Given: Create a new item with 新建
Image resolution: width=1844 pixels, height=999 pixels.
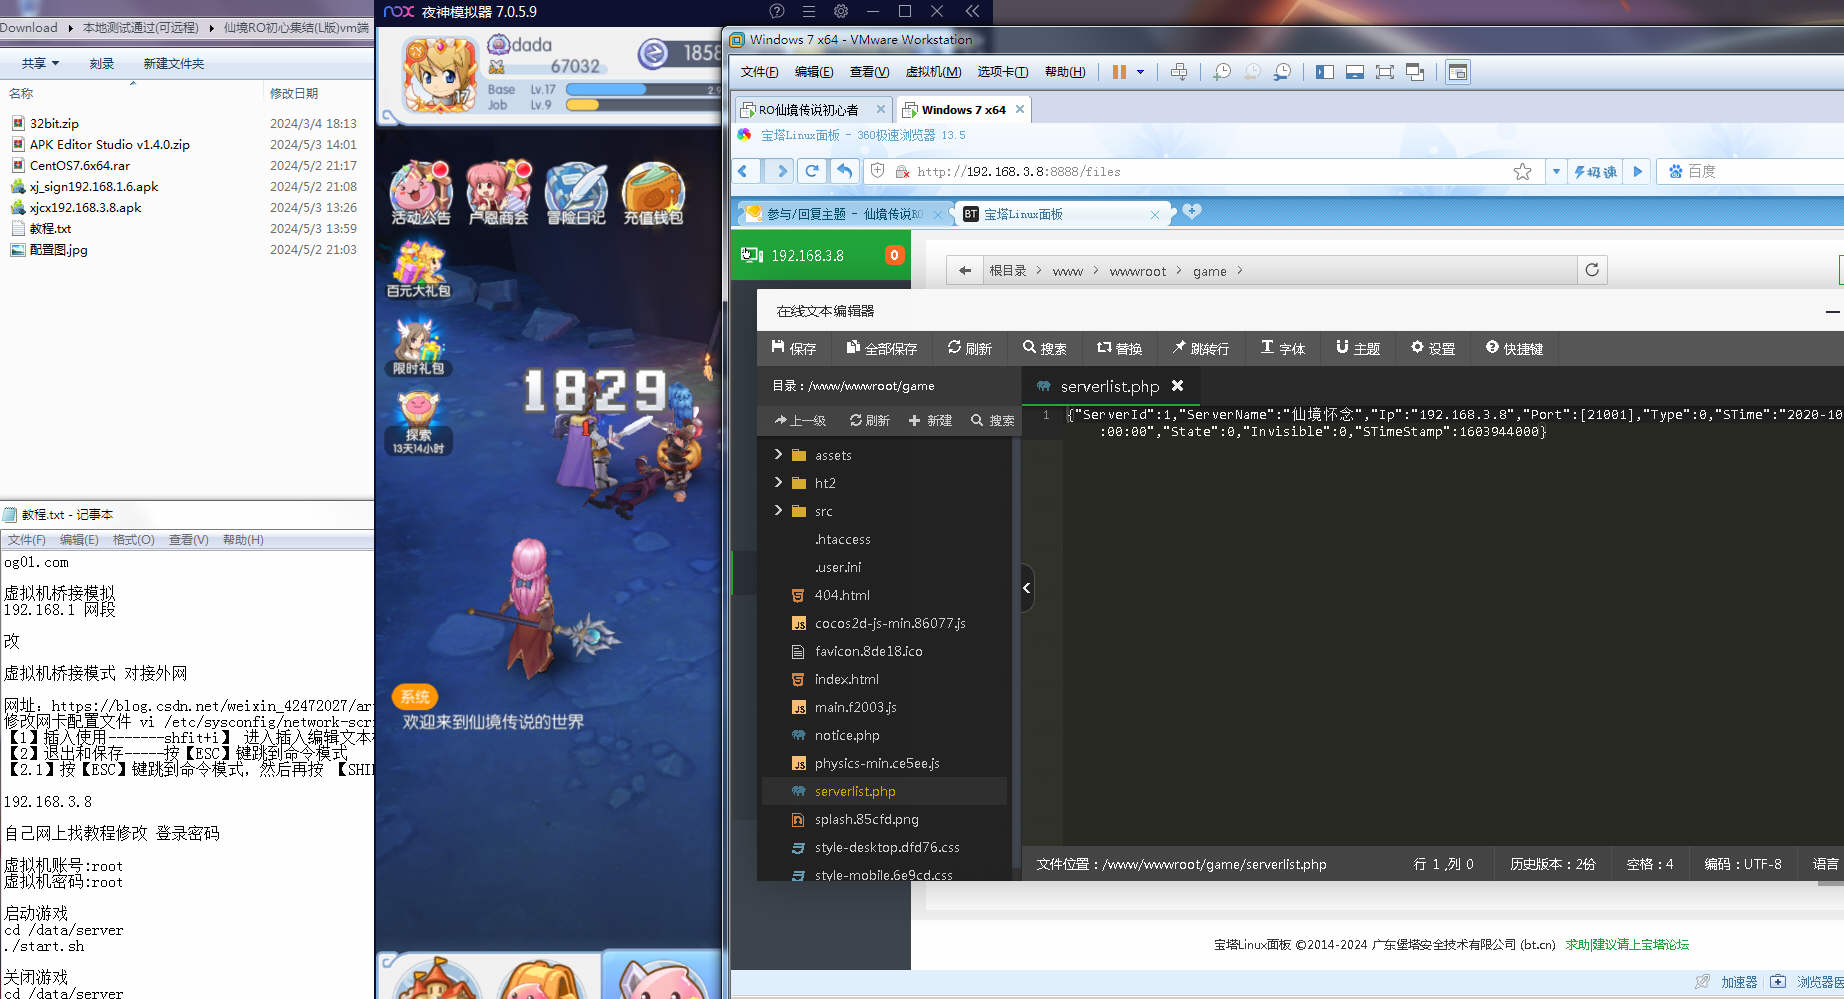Looking at the screenshot, I should pos(930,420).
